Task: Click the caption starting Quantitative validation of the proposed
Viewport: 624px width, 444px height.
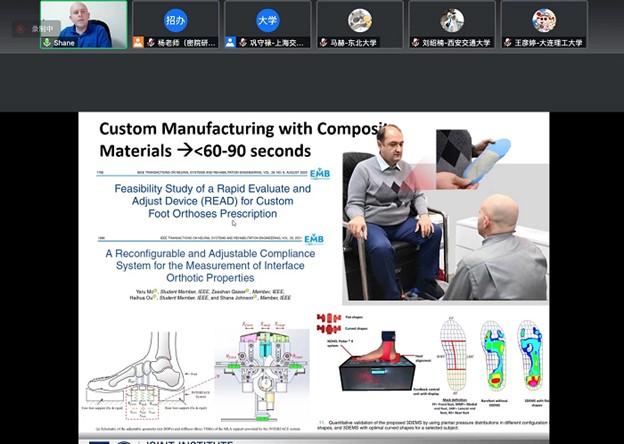Action: click(433, 425)
